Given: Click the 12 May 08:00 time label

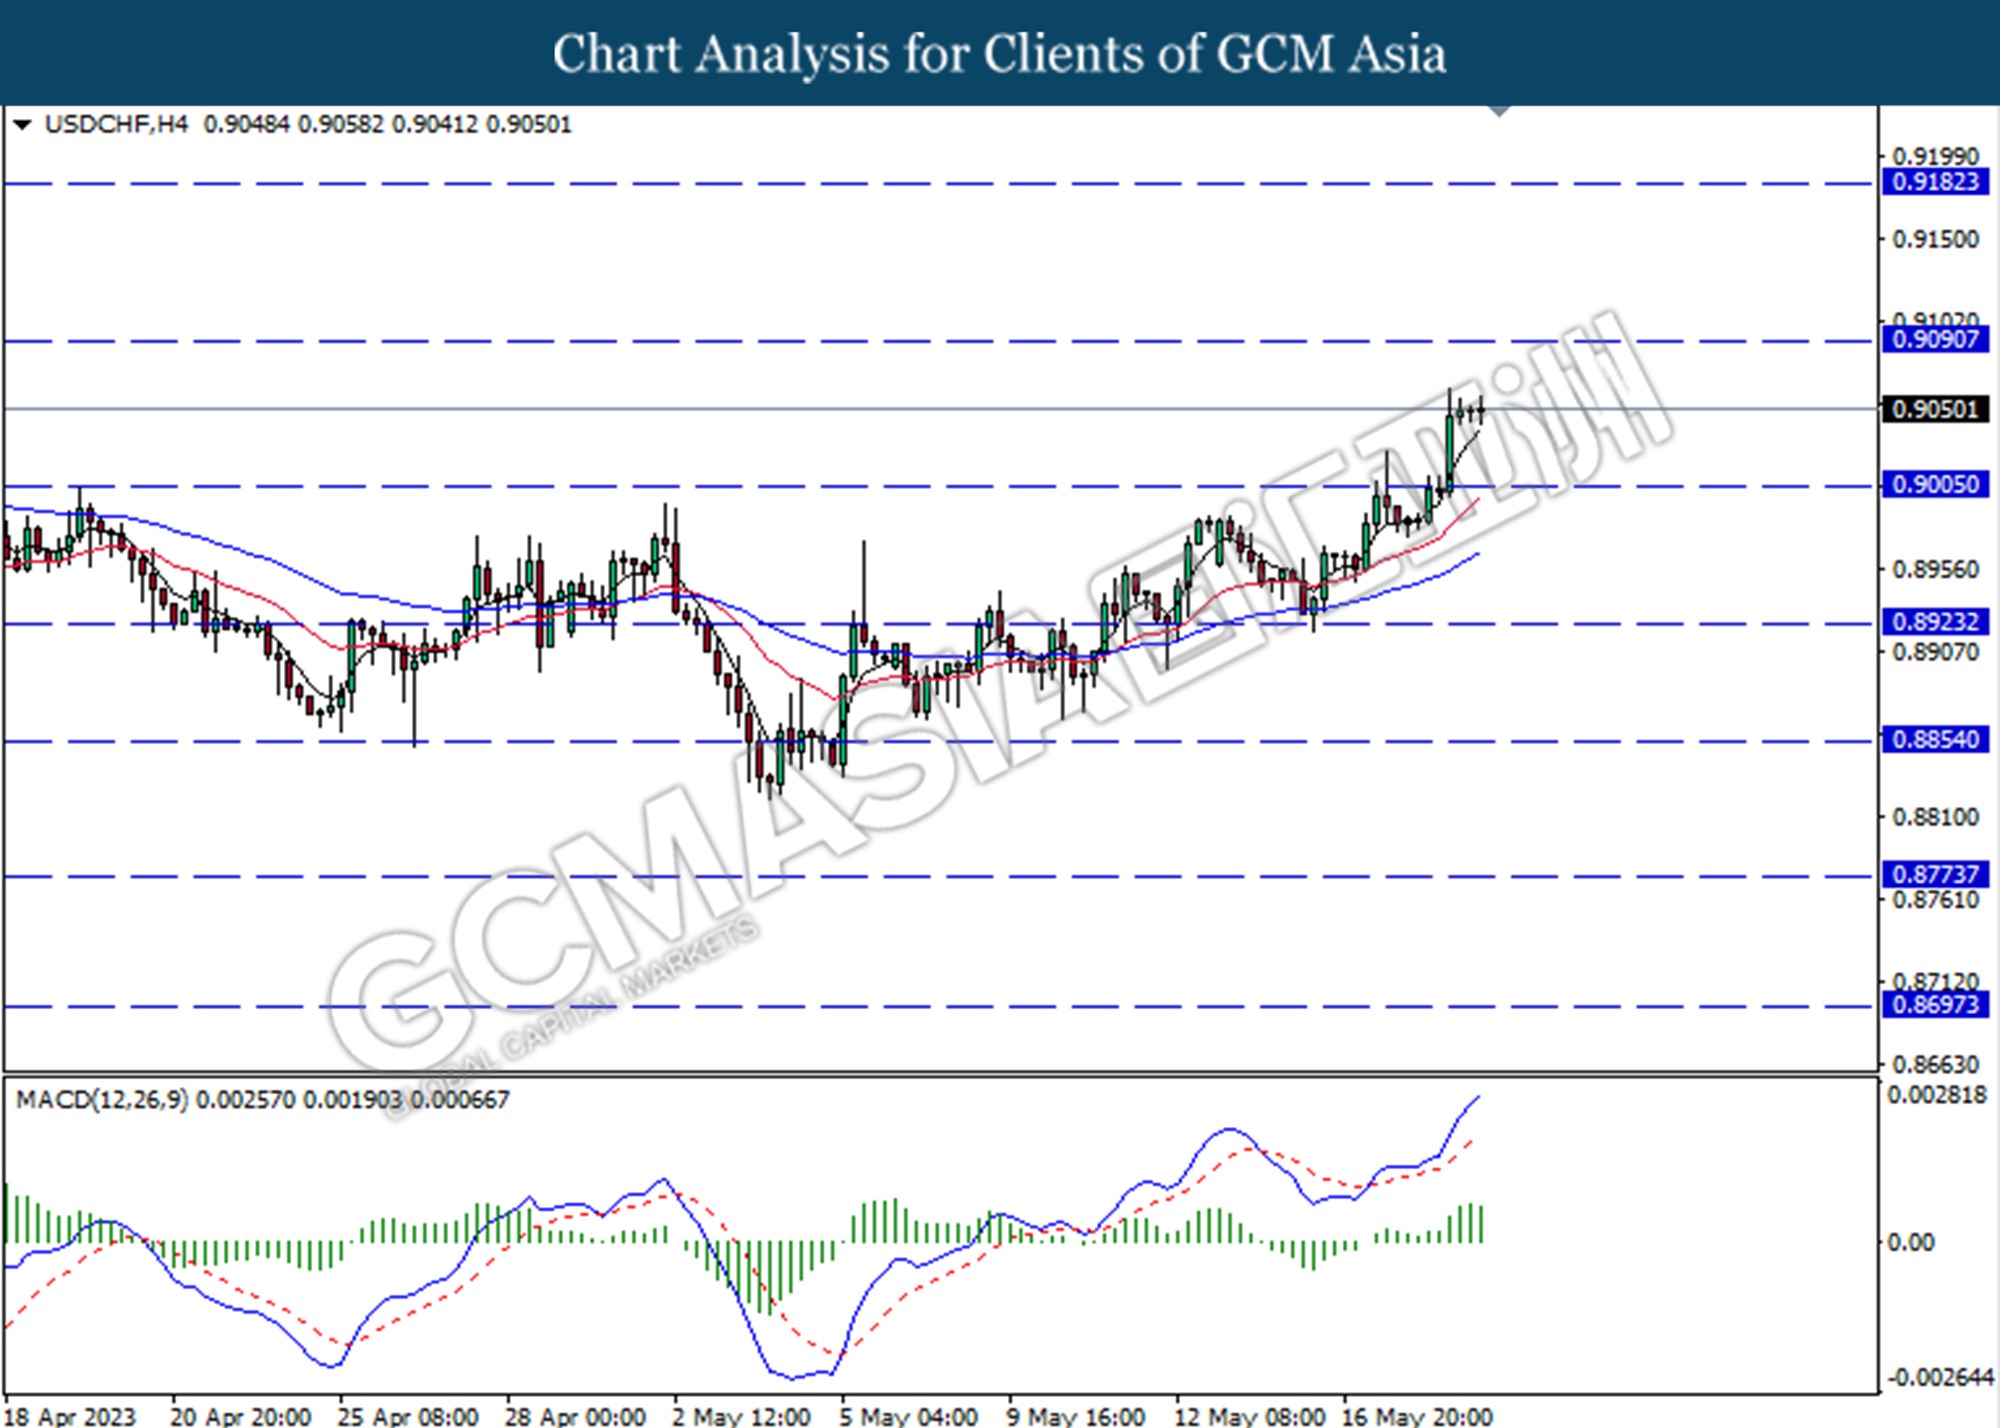Looking at the screenshot, I should [x=1249, y=1416].
